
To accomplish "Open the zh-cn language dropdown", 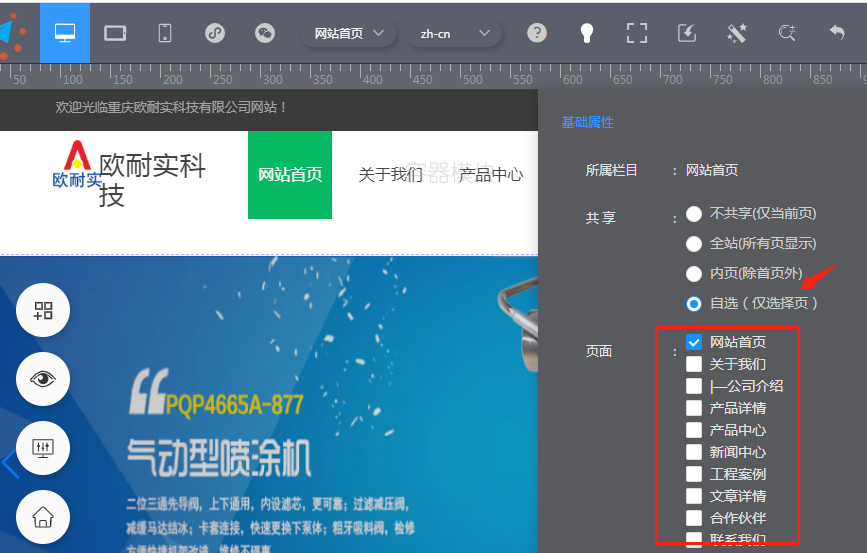I will [454, 34].
